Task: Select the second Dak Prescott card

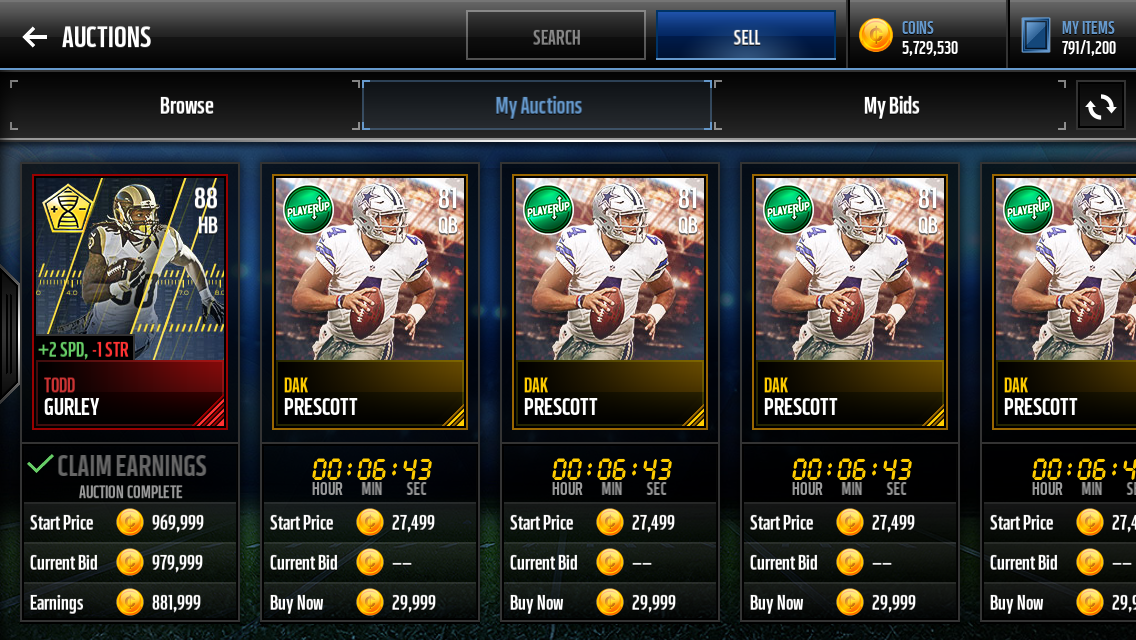Action: pos(610,302)
